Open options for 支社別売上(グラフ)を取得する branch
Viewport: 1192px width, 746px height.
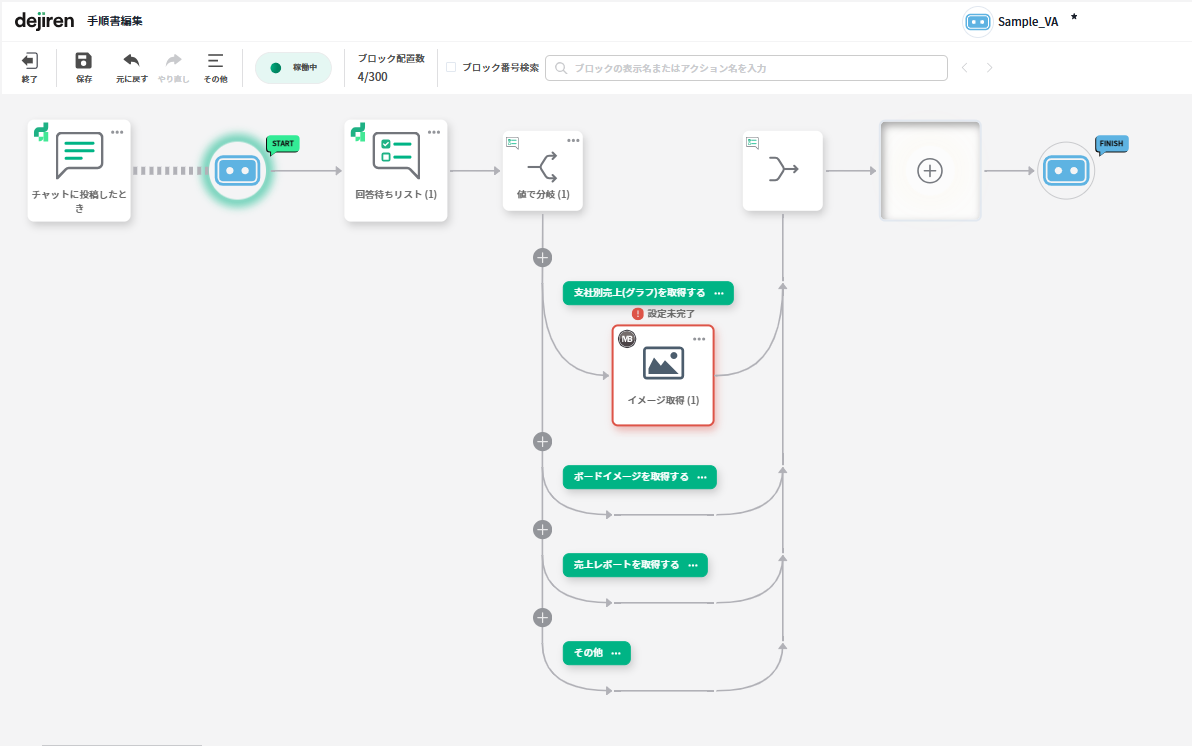click(x=719, y=293)
